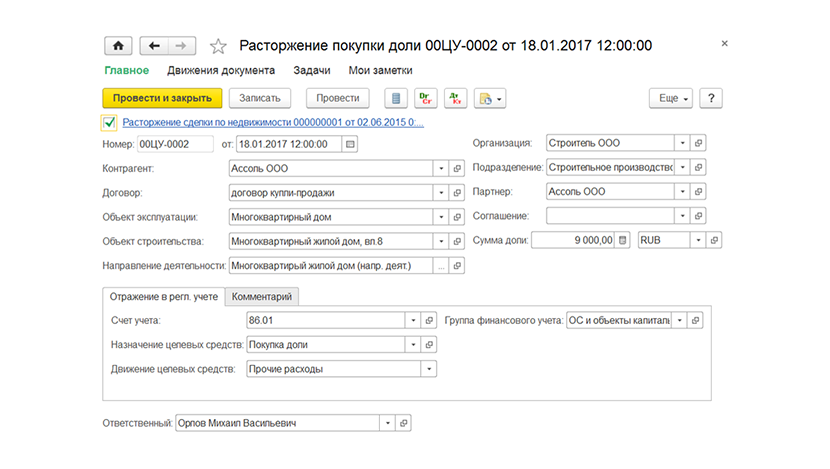Viewport: 830px width, 469px height.
Task: Click Записать button
Action: coord(260,98)
